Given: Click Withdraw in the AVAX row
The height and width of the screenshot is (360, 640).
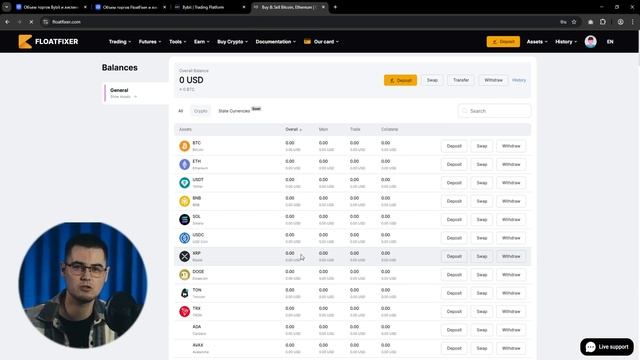Looking at the screenshot, I should (511, 348).
